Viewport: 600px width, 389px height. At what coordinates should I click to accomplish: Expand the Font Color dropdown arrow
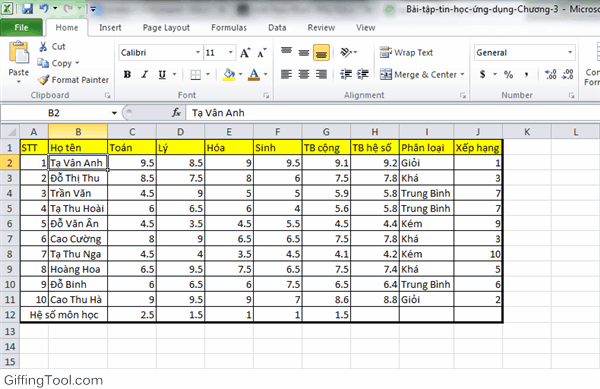pos(266,75)
